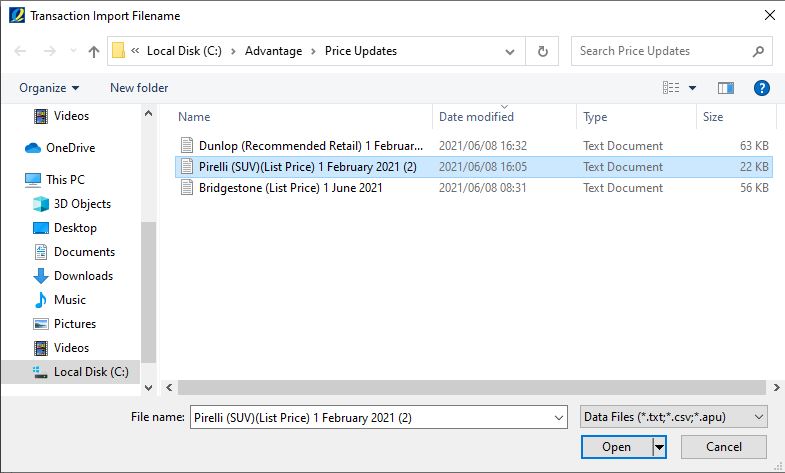Expand the address bar history dropdown
The width and height of the screenshot is (785, 473).
[510, 51]
